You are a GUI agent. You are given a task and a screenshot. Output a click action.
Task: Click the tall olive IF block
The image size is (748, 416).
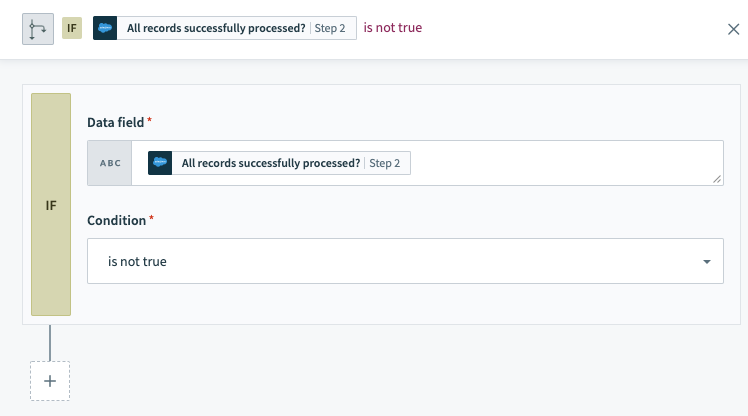click(x=51, y=205)
